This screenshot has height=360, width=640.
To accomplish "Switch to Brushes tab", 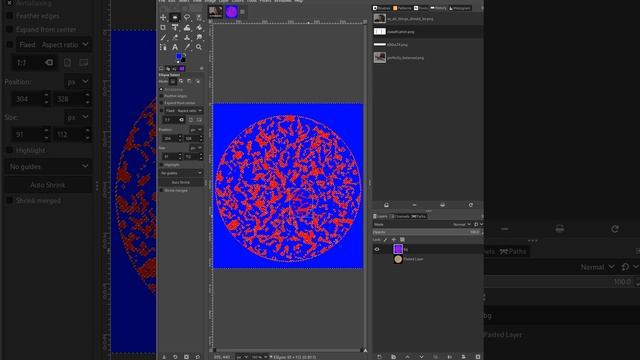I will (382, 8).
